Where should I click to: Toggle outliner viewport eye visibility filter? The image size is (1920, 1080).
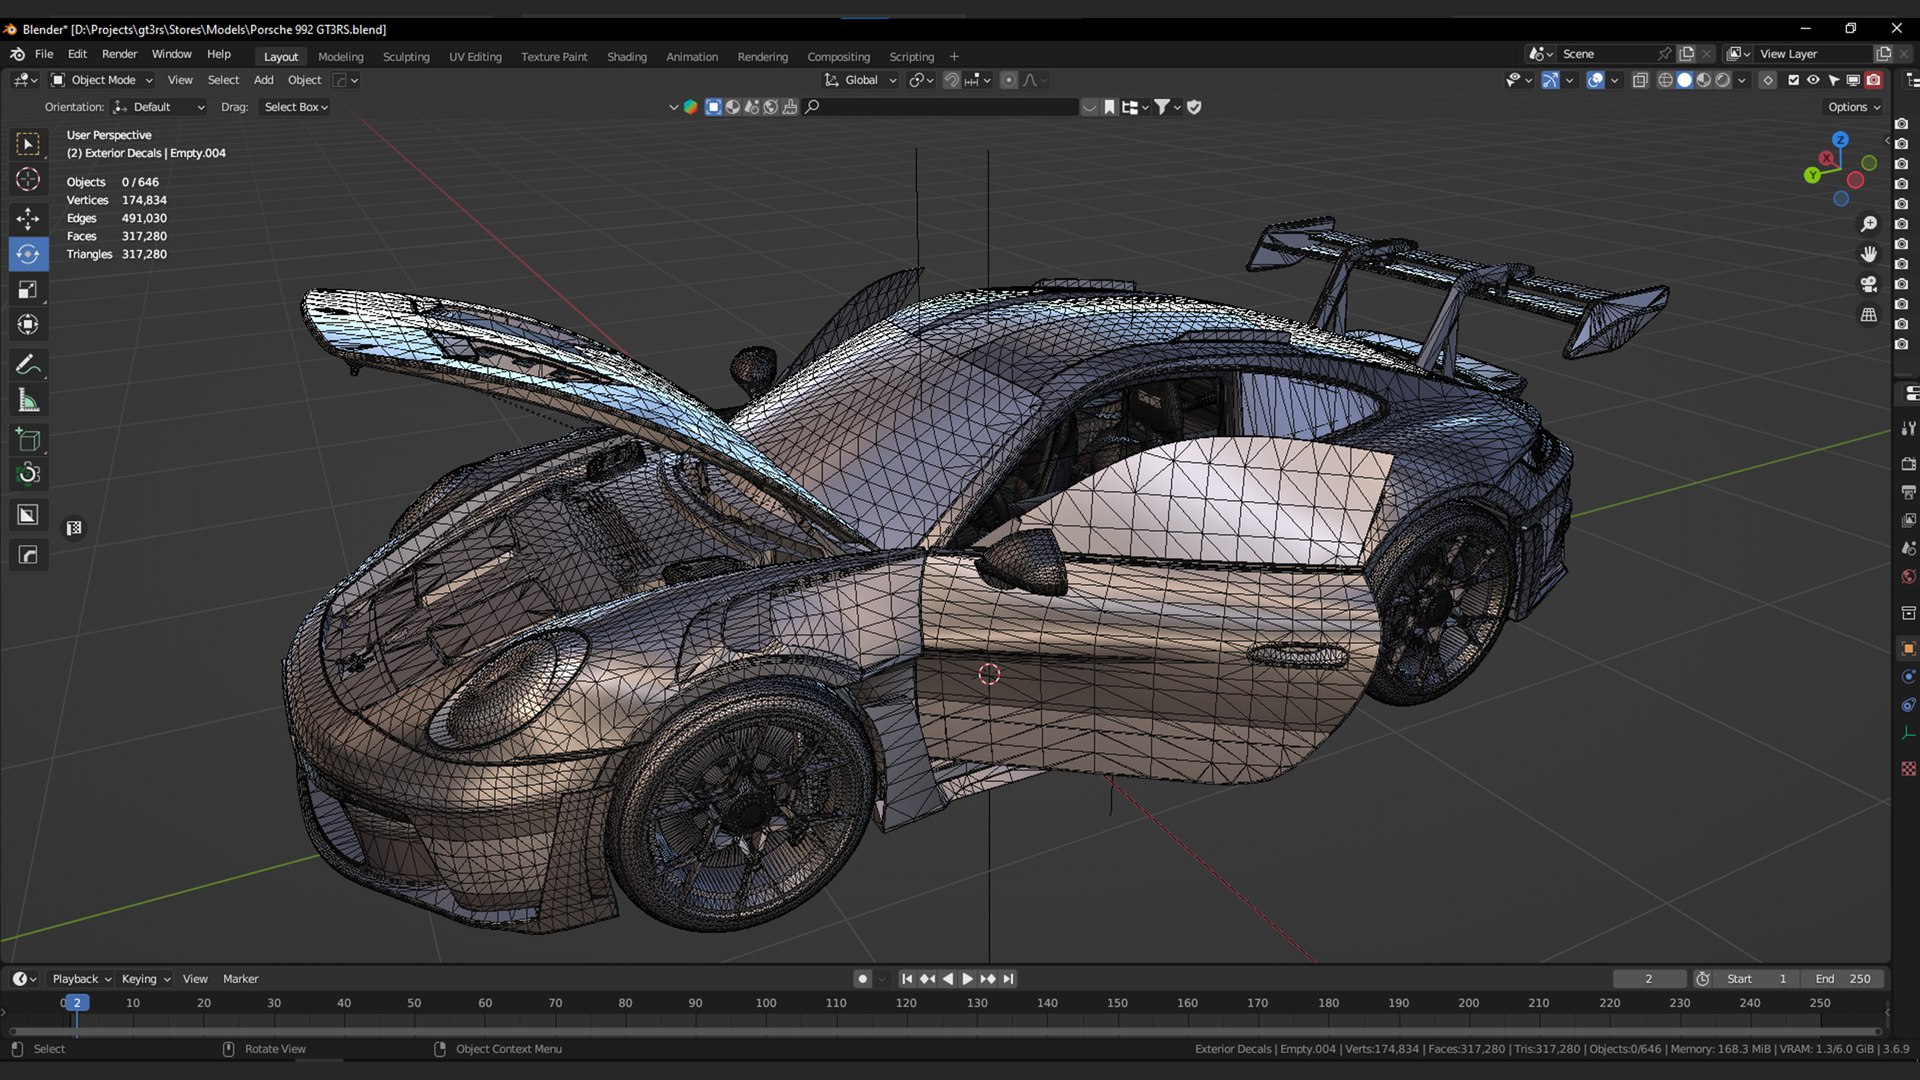(1813, 80)
